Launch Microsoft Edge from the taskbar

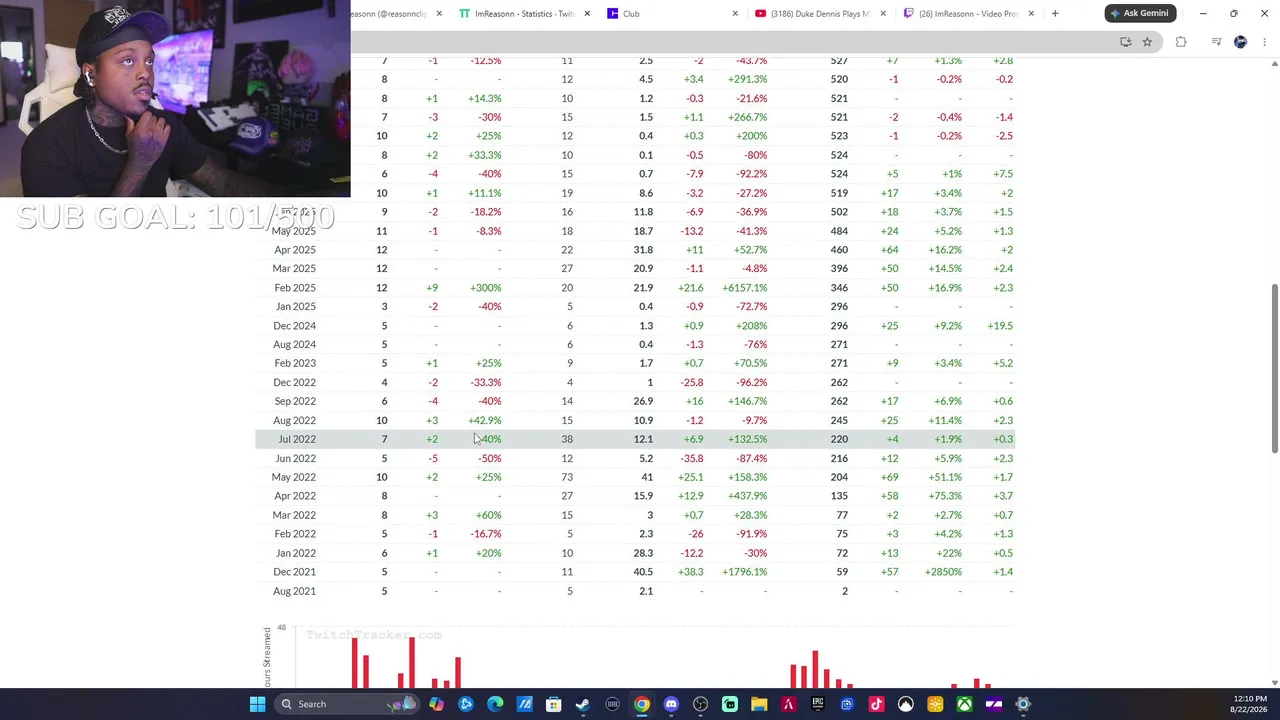[x=495, y=704]
